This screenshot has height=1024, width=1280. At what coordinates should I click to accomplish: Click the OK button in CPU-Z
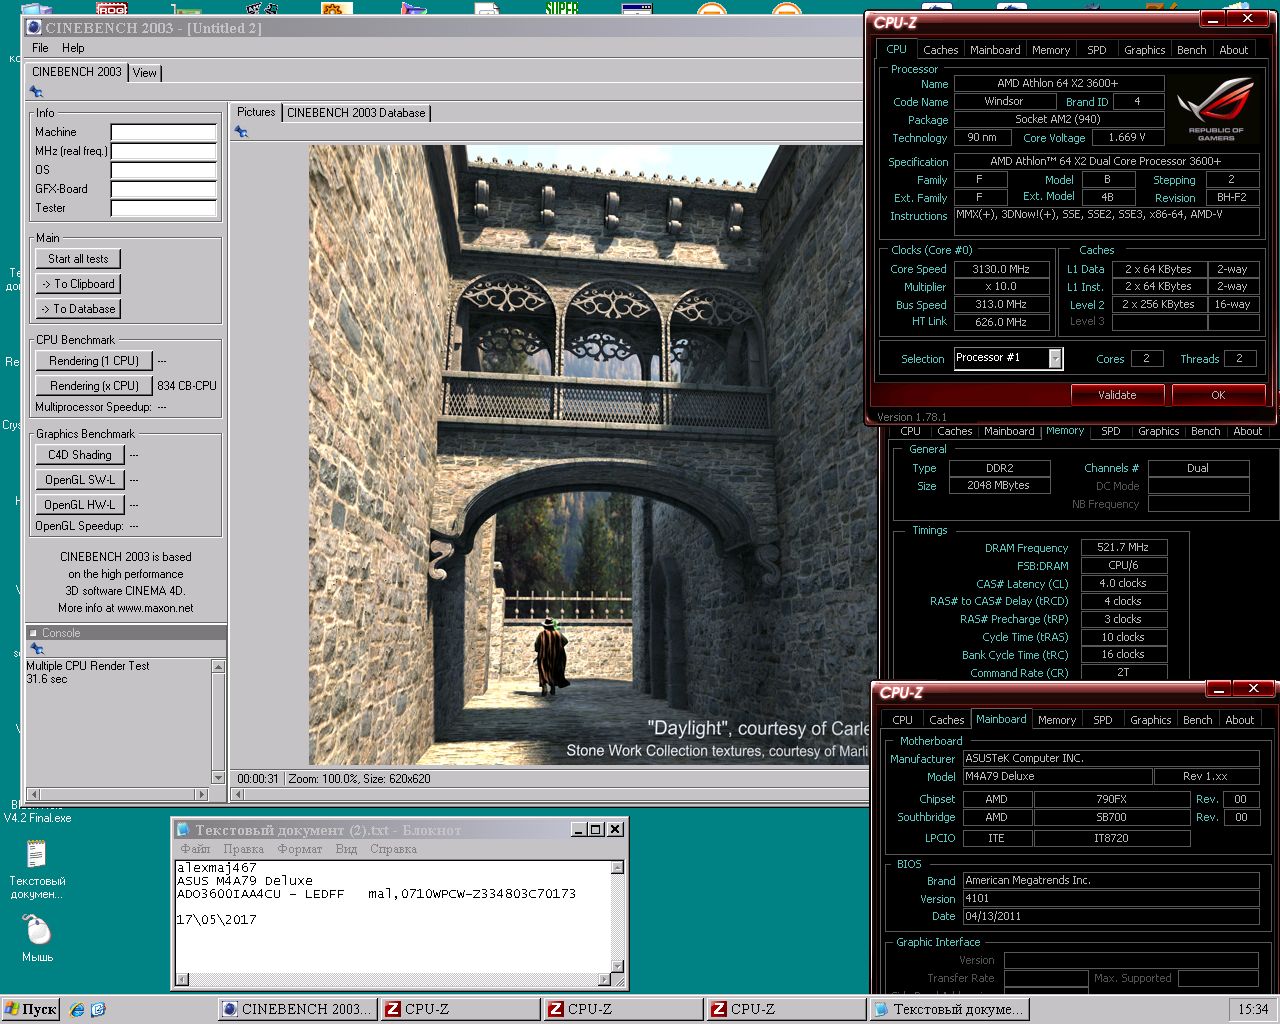1218,395
